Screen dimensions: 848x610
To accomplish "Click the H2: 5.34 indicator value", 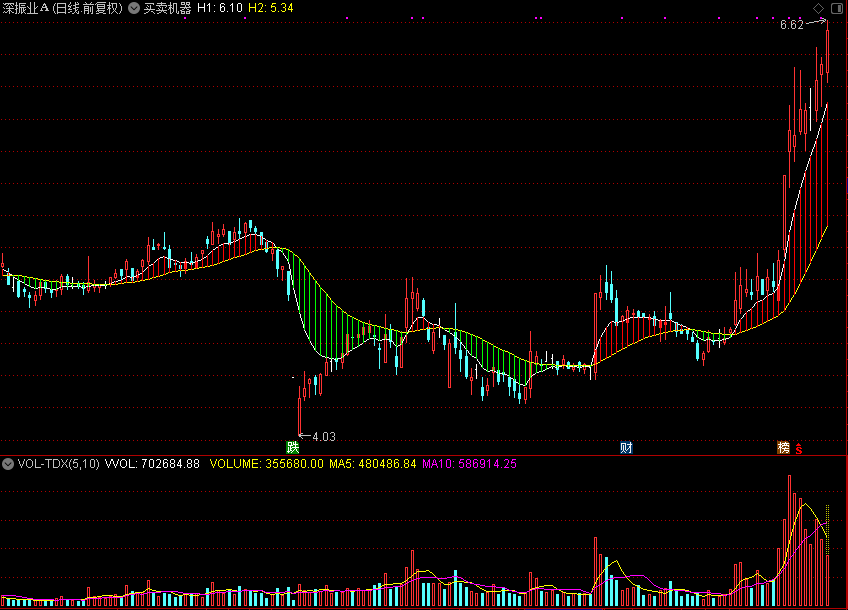I will [270, 8].
